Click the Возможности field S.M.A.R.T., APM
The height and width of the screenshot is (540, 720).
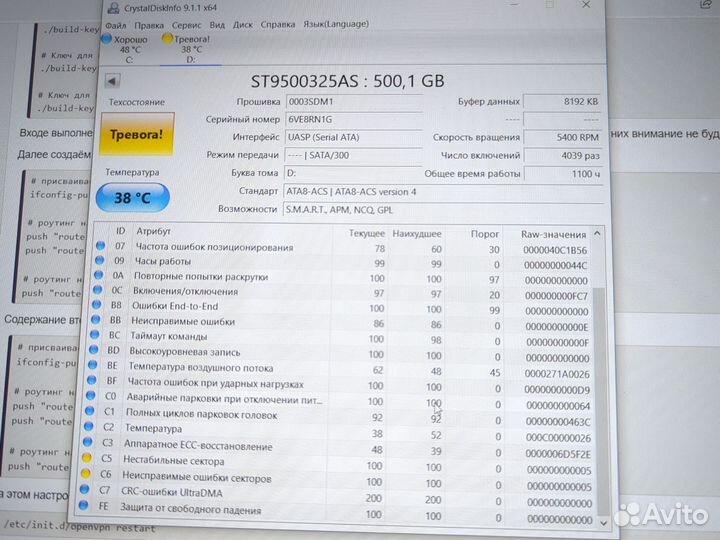[x=443, y=210]
